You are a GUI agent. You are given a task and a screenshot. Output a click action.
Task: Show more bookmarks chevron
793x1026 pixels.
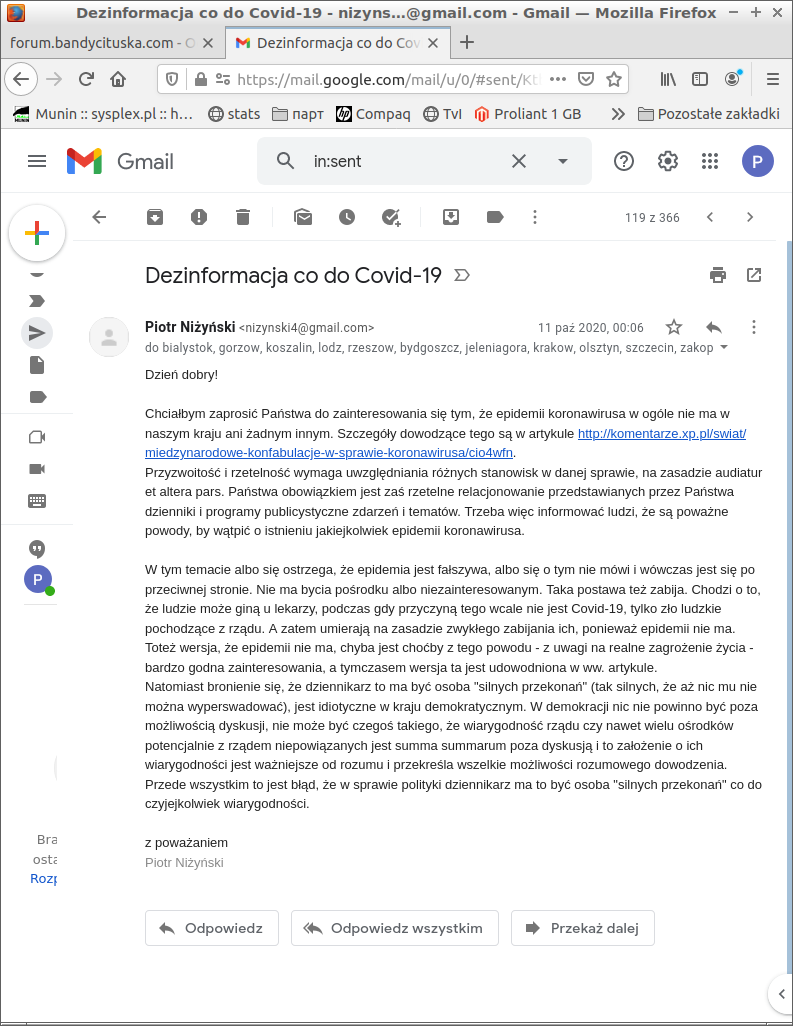pyautogui.click(x=618, y=114)
